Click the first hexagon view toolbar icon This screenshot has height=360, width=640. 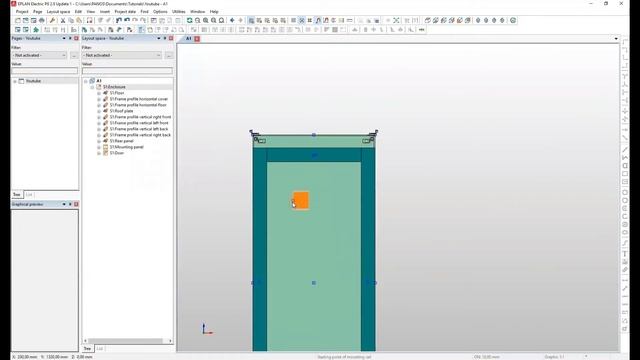pyautogui.click(x=478, y=20)
